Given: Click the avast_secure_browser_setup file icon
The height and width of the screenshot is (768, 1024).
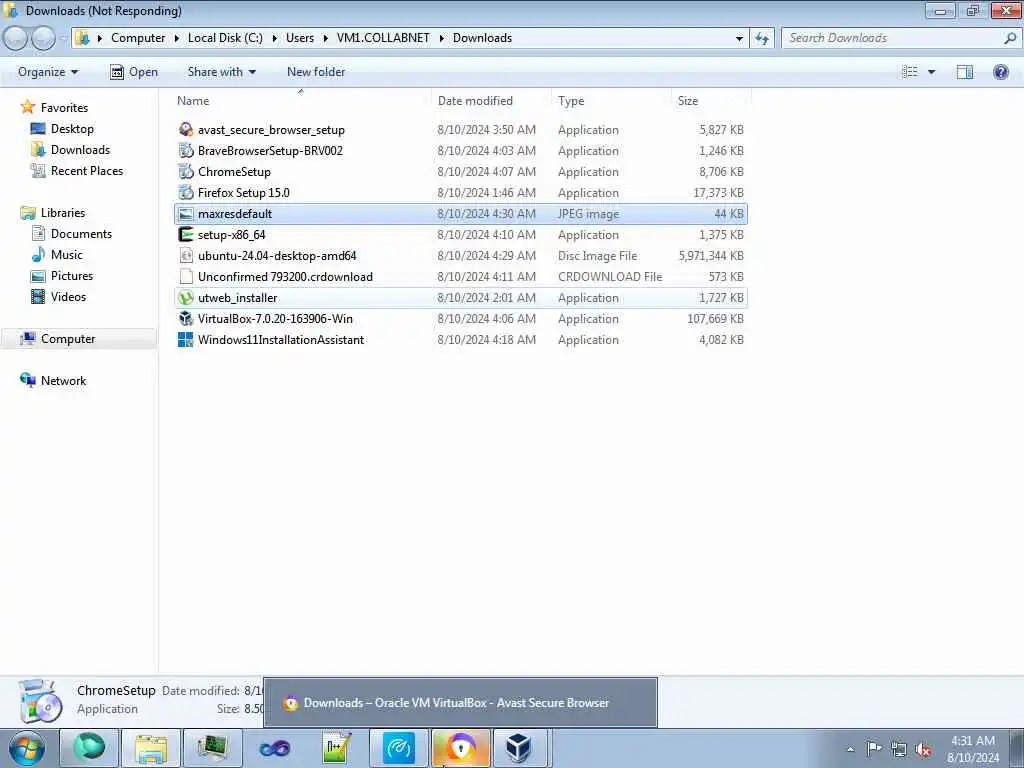Looking at the screenshot, I should tap(186, 129).
